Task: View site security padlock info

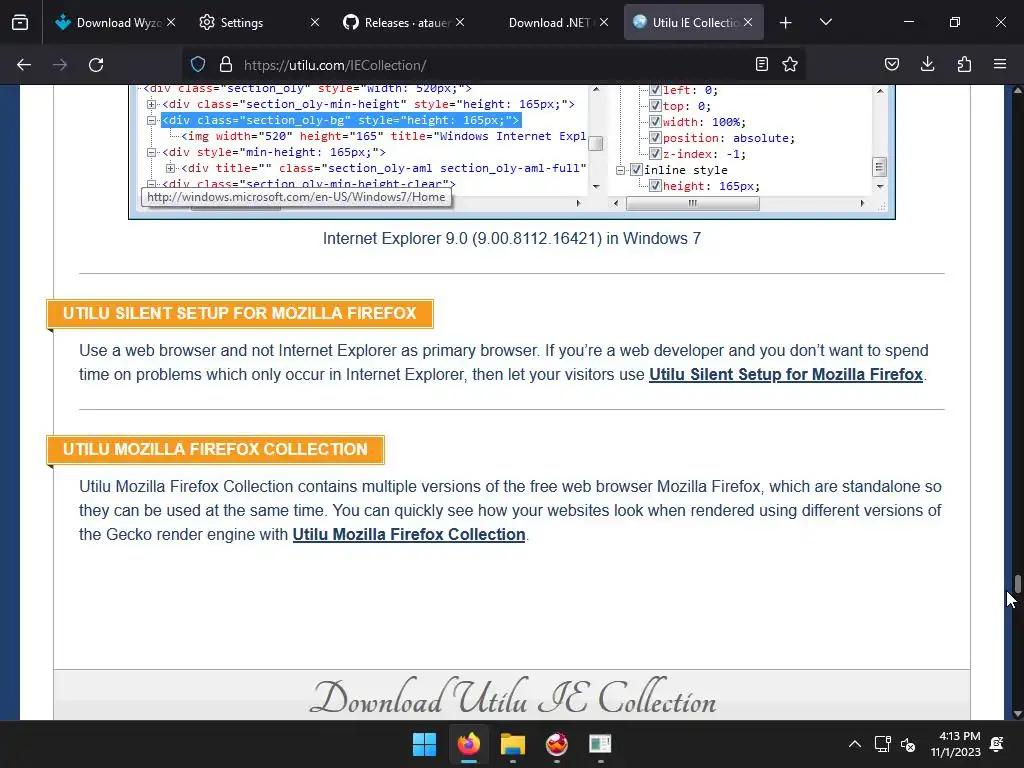Action: [226, 65]
